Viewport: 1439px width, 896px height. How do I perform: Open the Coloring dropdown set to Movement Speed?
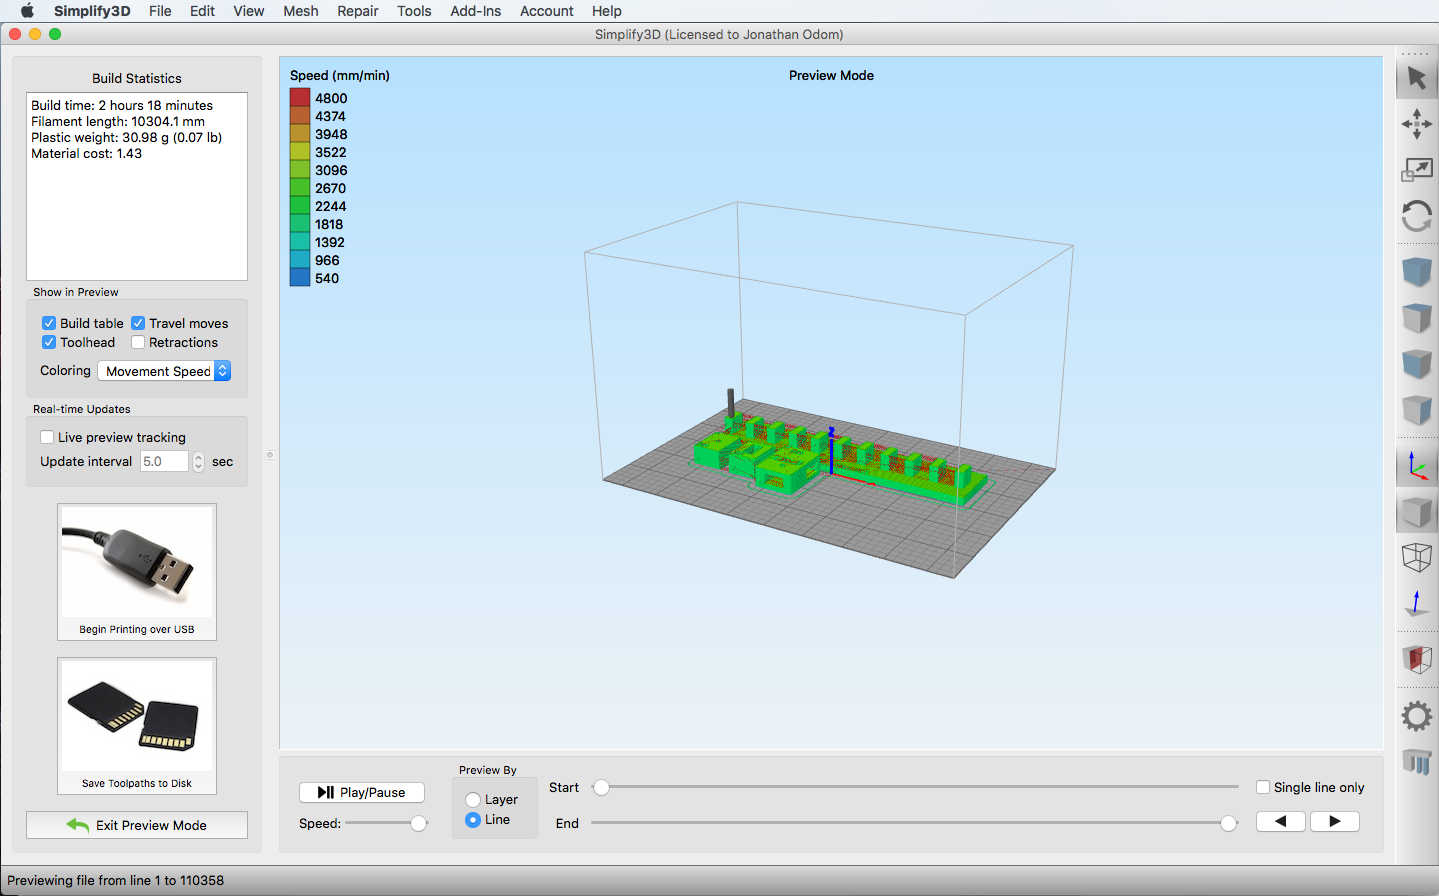pos(164,371)
